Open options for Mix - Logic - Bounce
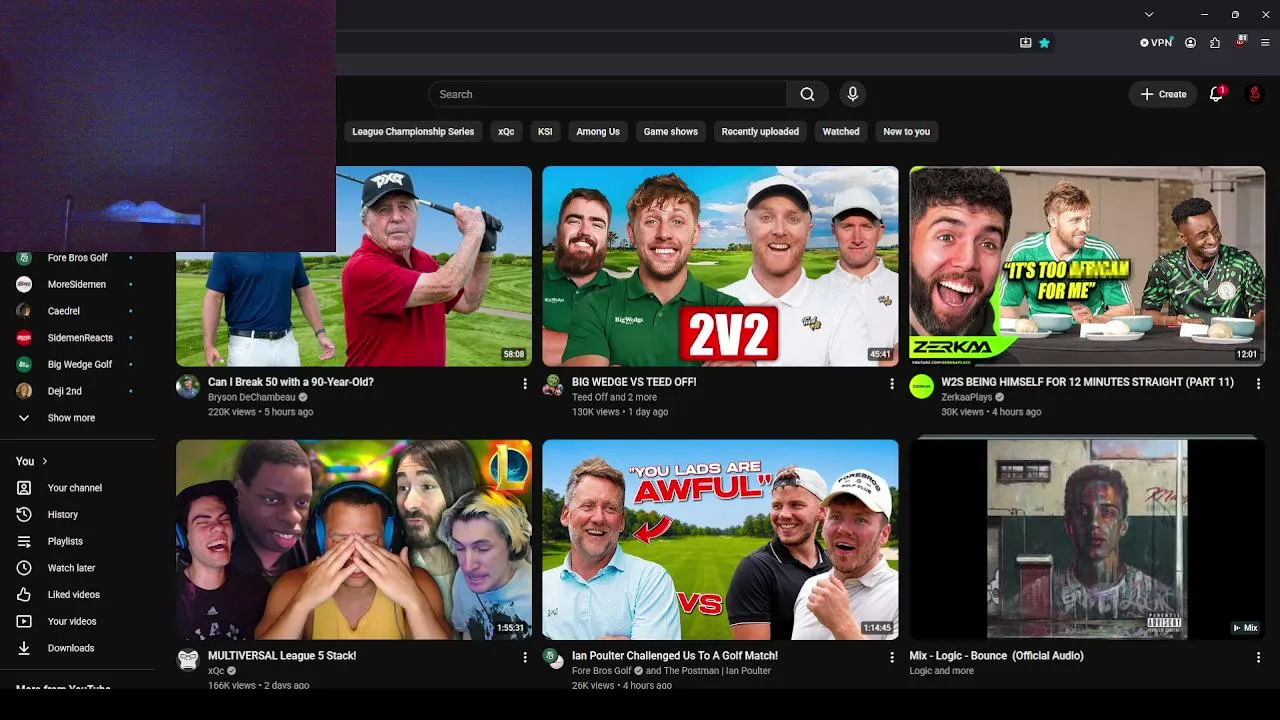1280x720 pixels. pos(1258,657)
